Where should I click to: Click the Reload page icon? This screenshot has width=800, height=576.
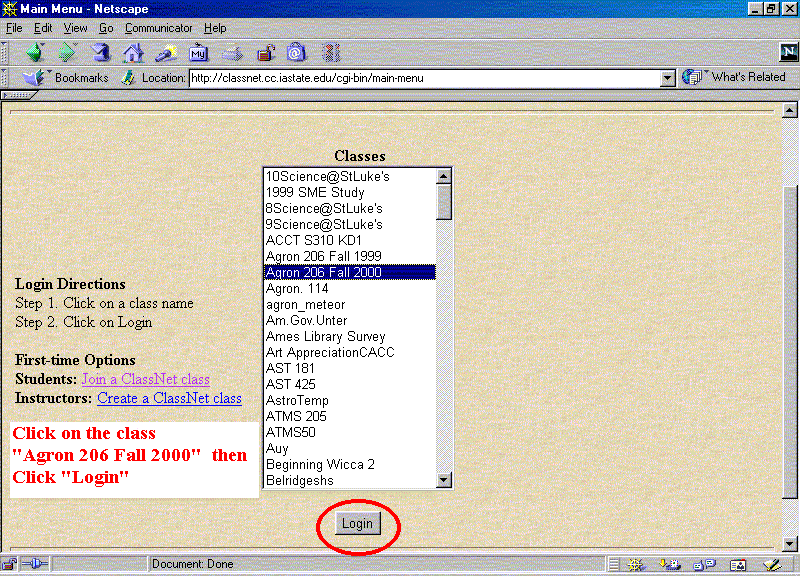point(100,52)
